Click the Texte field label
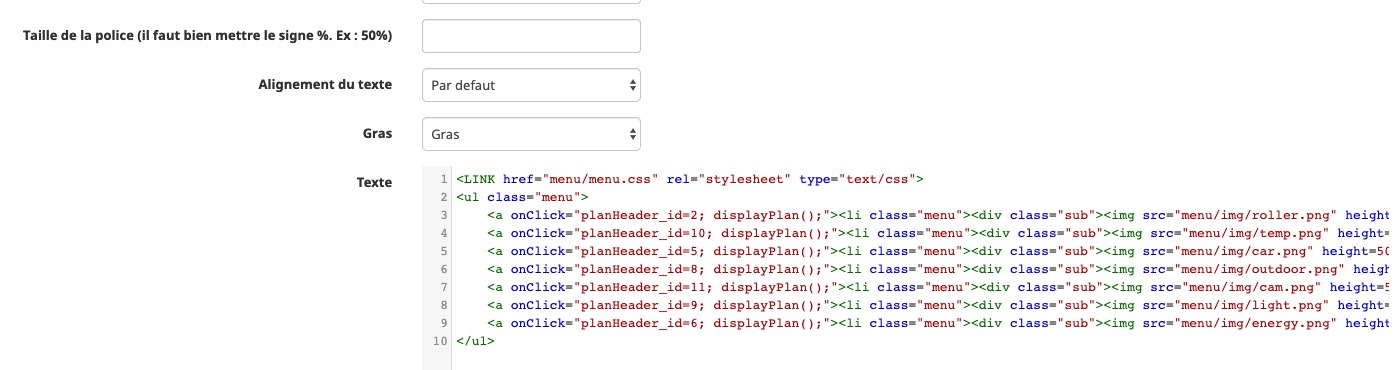Image resolution: width=1398 pixels, height=370 pixels. (374, 183)
